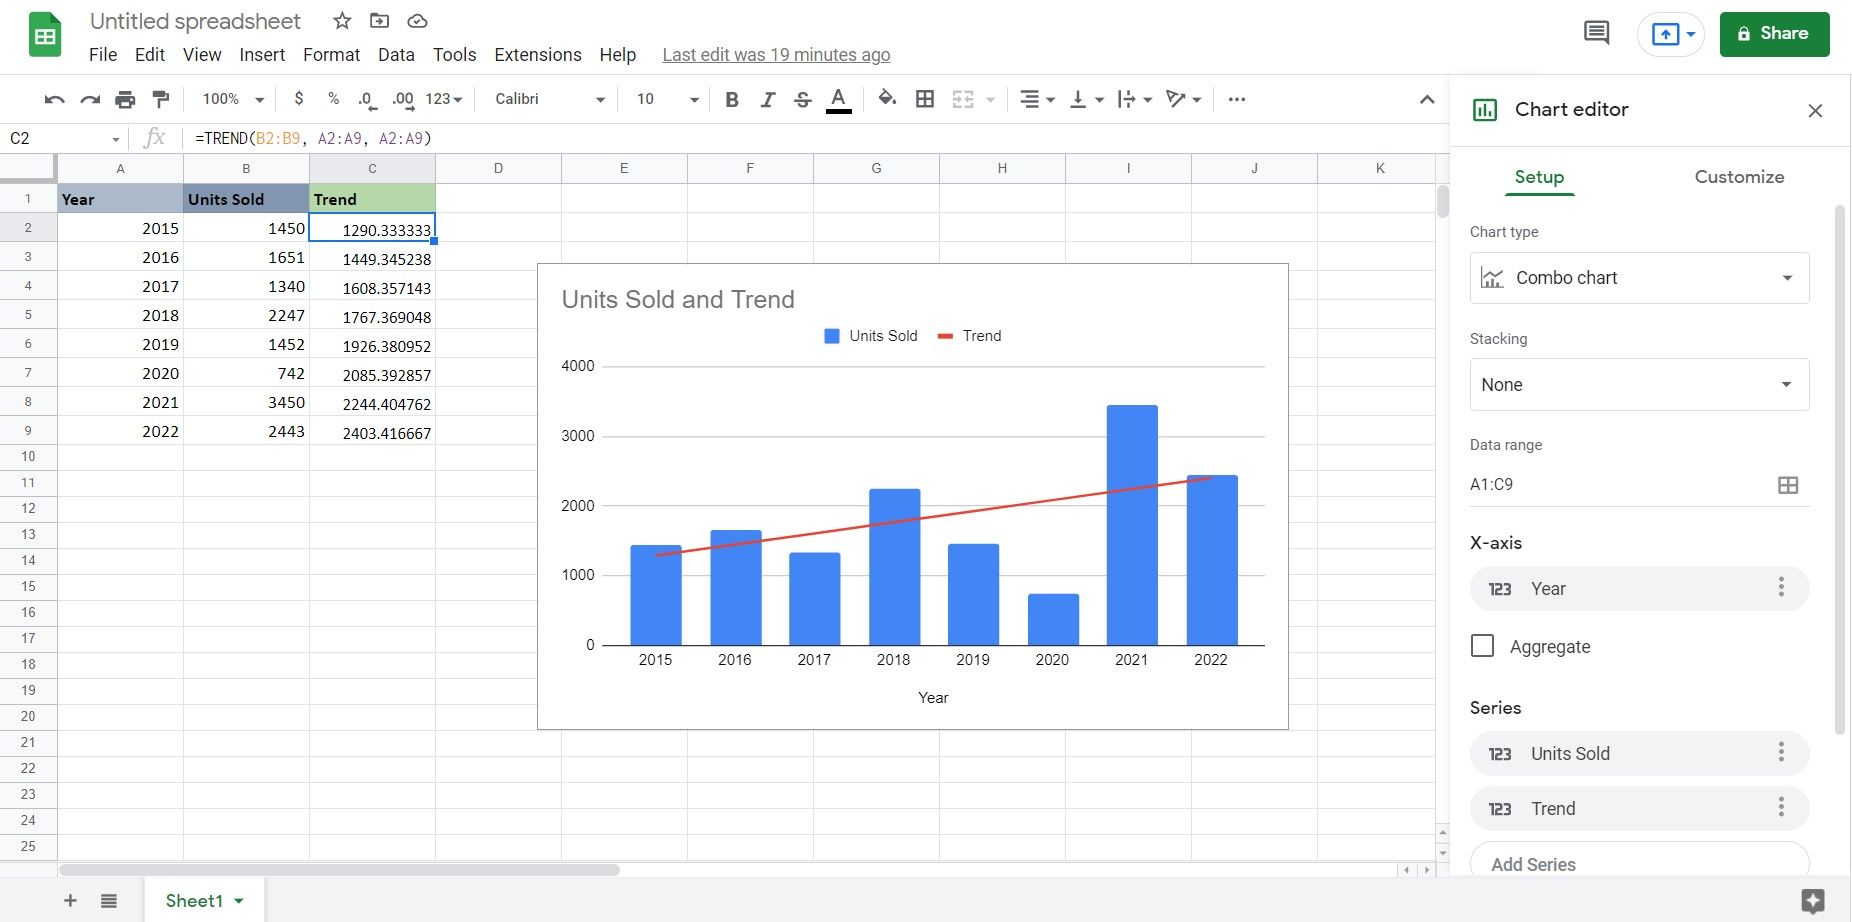Switch to the Customize tab in Chart editor
The image size is (1852, 922).
click(1738, 176)
